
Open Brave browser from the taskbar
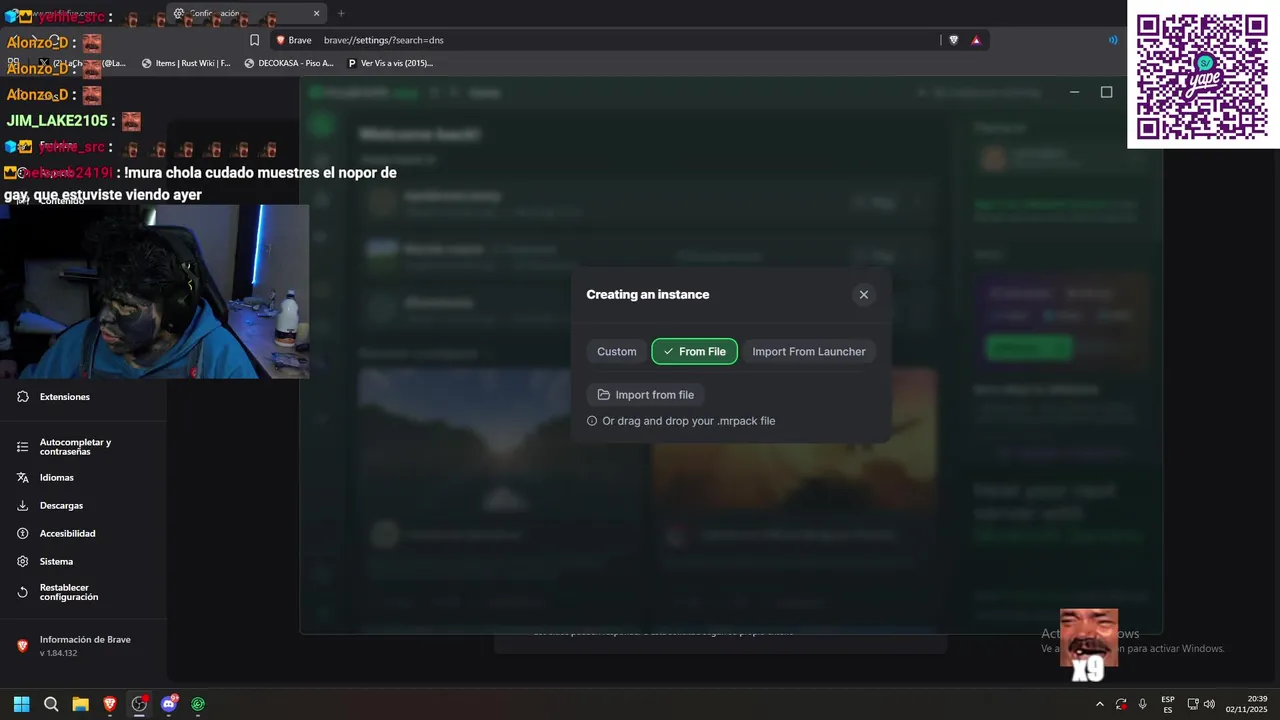[110, 704]
